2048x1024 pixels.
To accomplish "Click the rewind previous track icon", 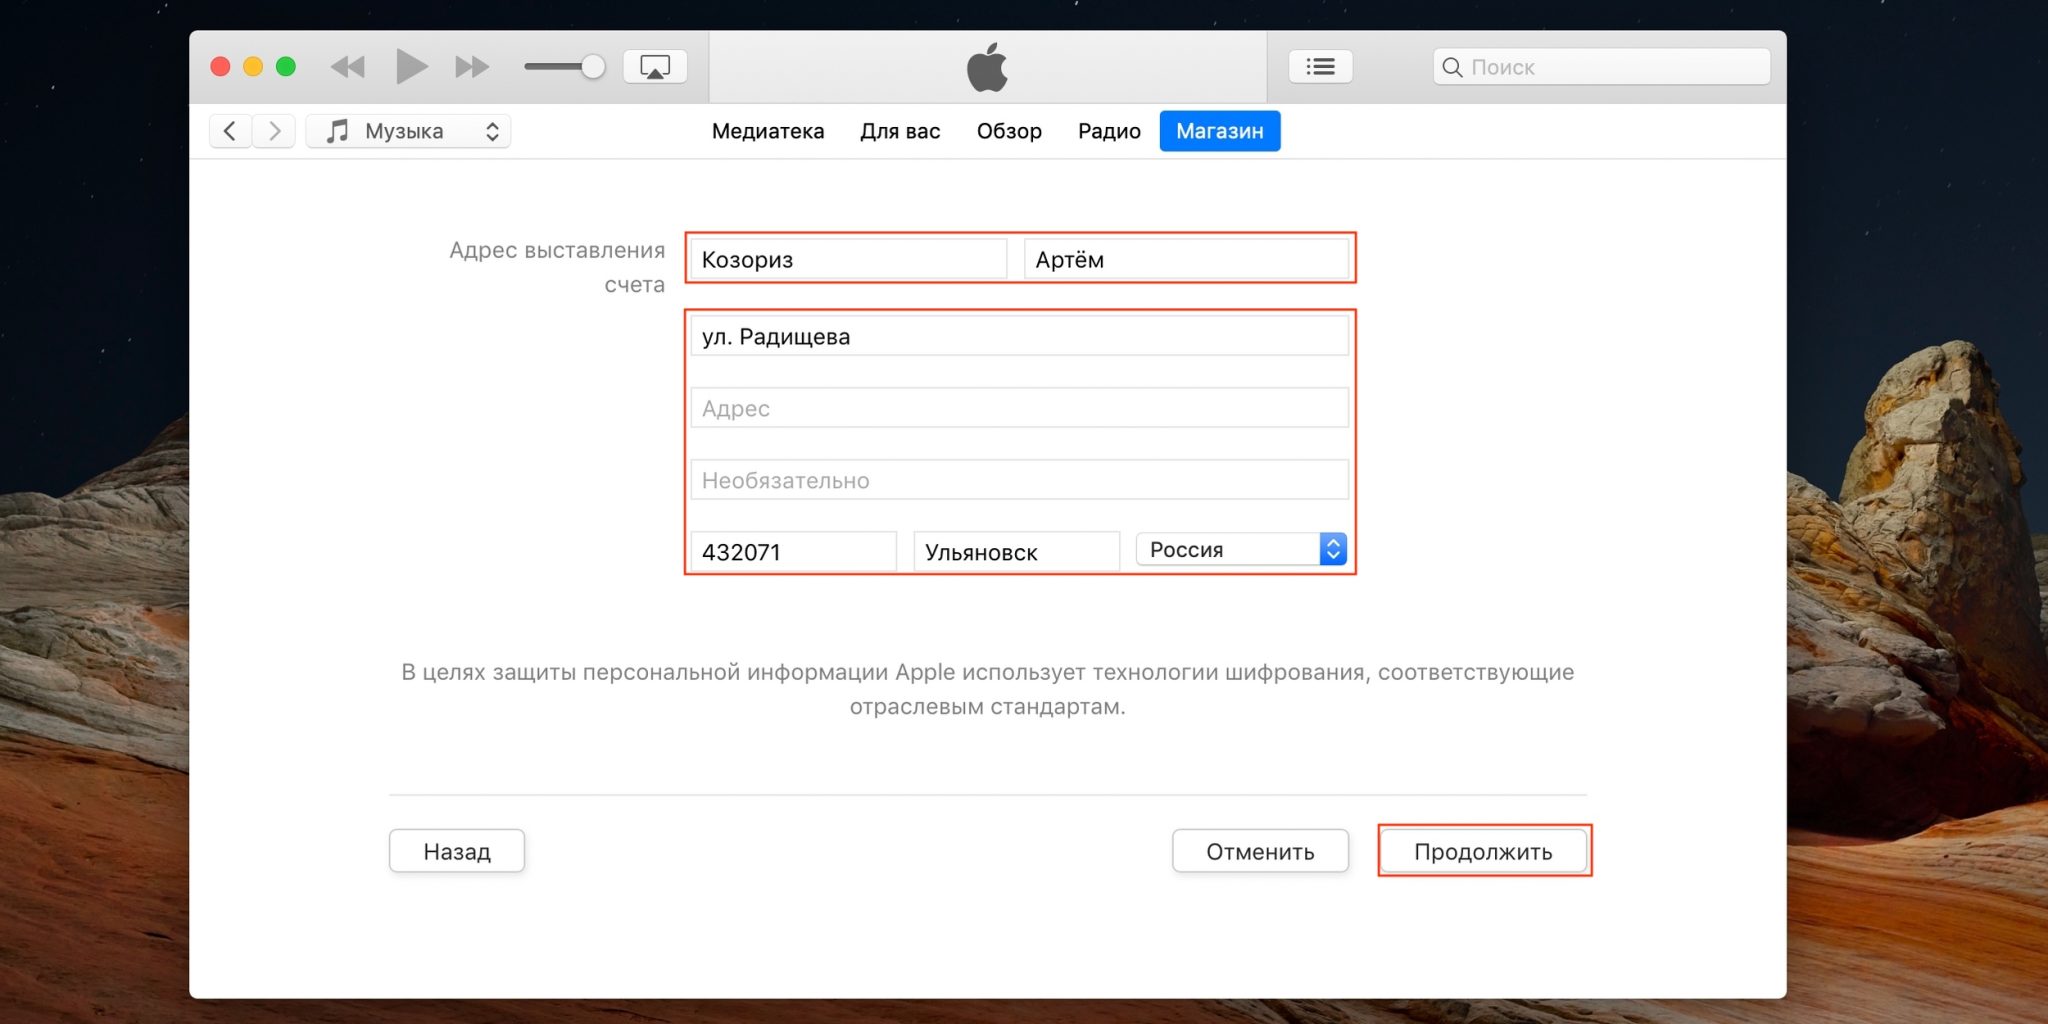I will click(348, 67).
